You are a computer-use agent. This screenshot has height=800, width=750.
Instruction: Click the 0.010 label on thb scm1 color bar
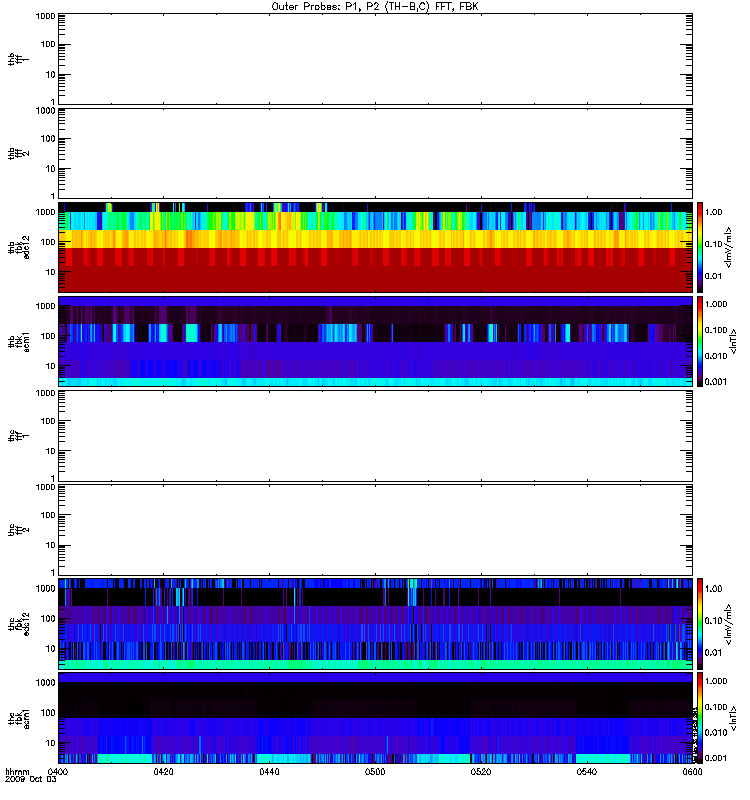[716, 356]
